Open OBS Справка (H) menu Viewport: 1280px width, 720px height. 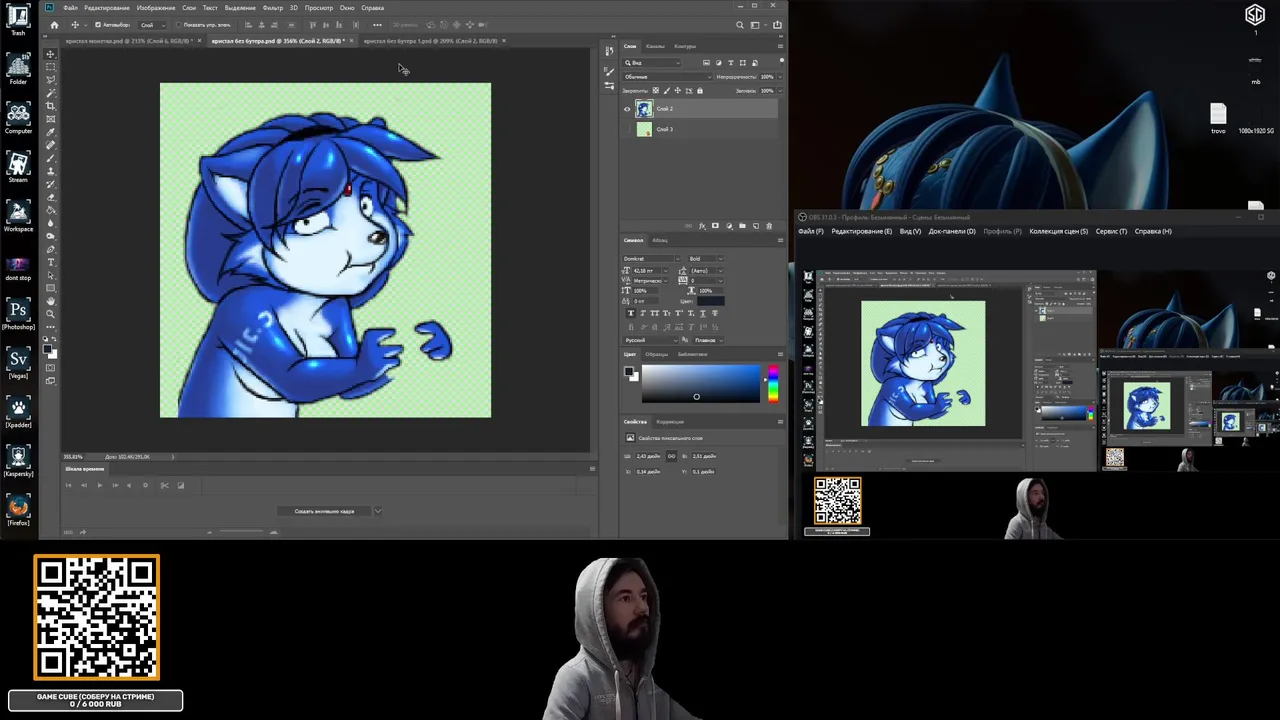tap(1153, 231)
